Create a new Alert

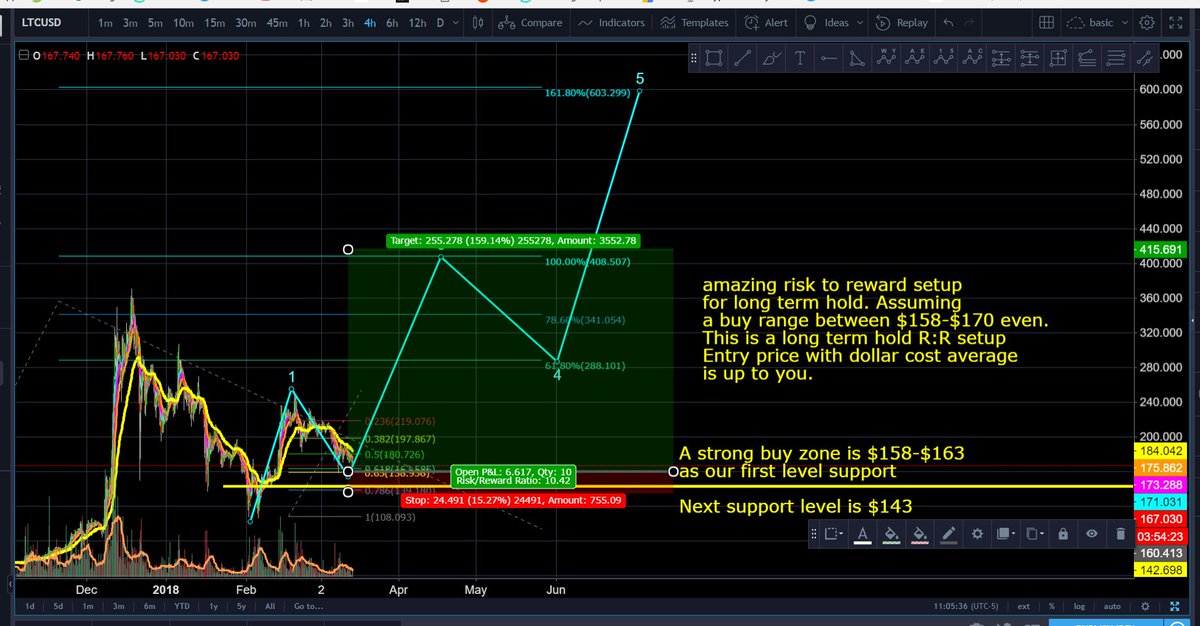click(765, 22)
